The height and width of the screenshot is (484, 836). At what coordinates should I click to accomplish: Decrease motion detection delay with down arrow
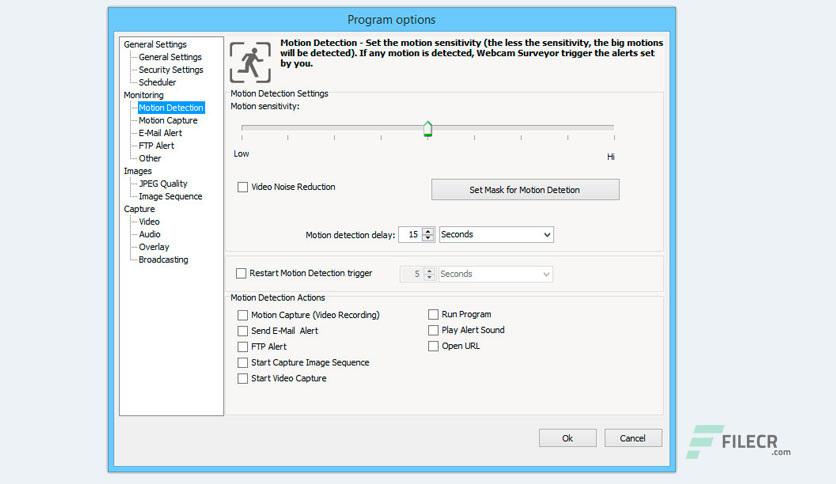tap(428, 238)
